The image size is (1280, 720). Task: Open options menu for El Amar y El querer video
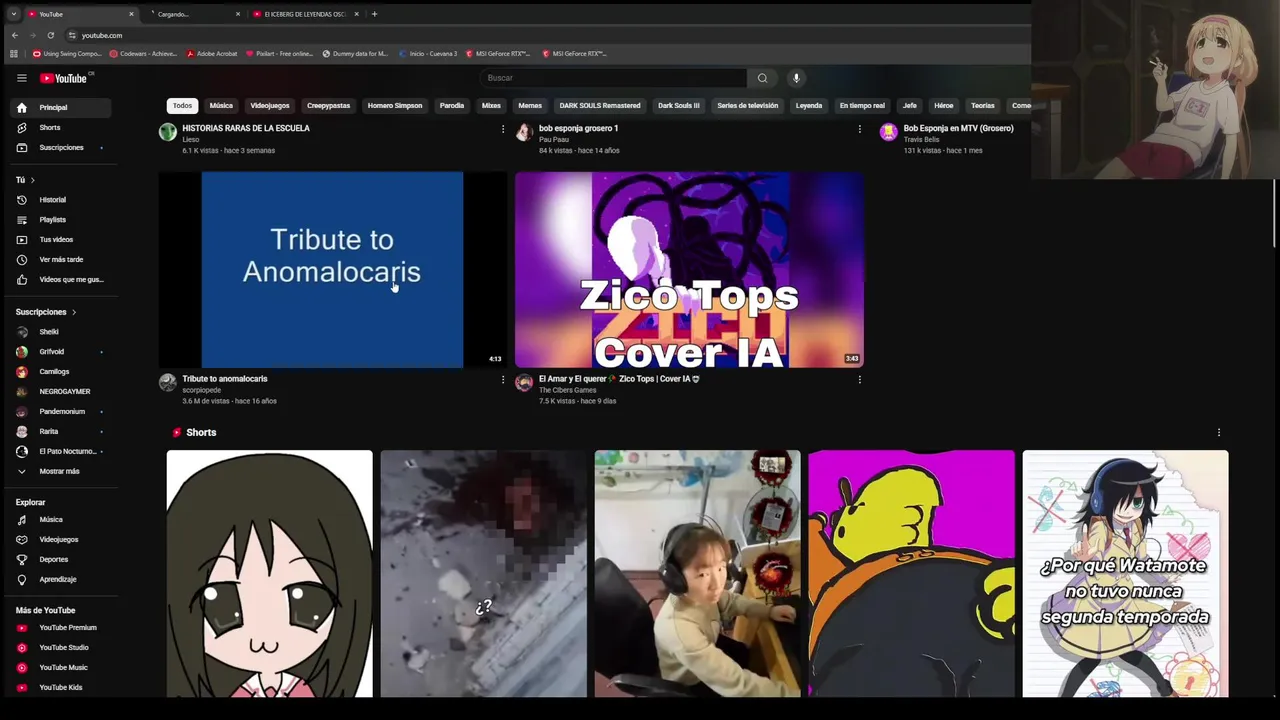click(859, 379)
